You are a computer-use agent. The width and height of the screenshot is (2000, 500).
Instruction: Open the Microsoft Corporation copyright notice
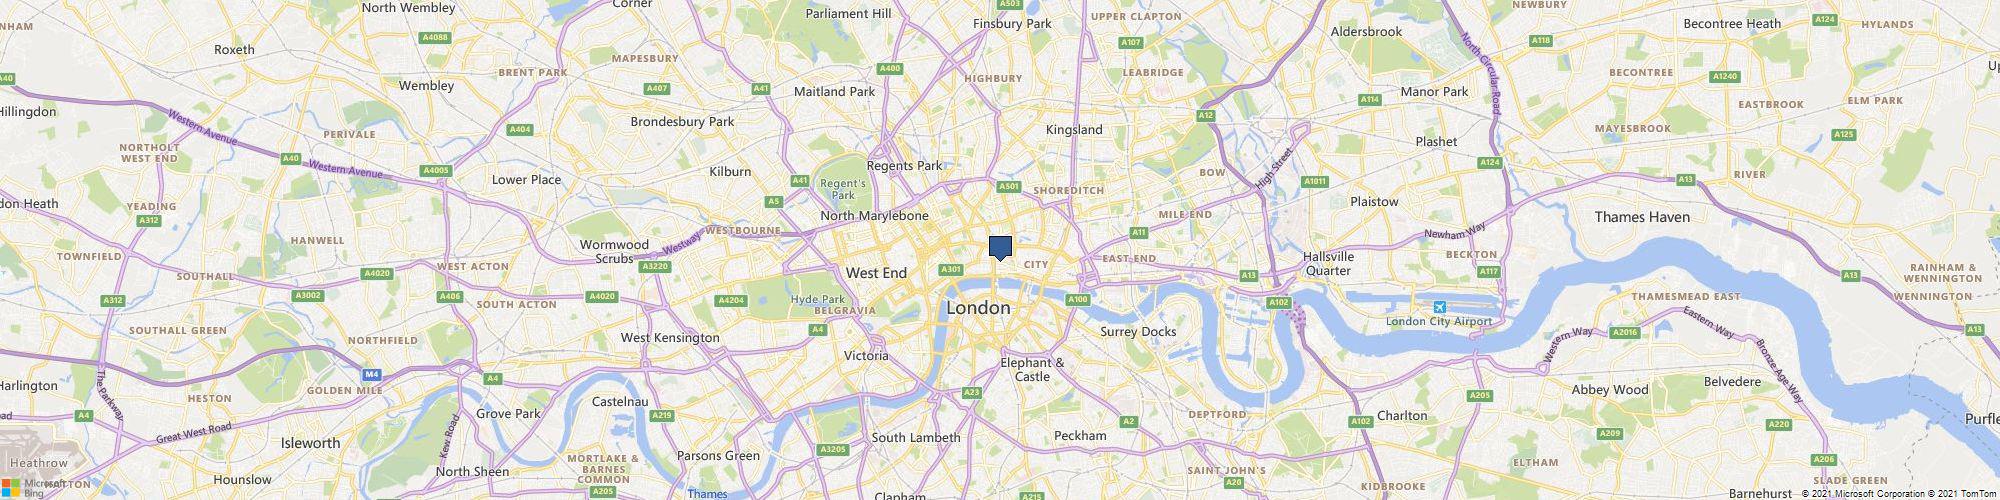pyautogui.click(x=1862, y=493)
